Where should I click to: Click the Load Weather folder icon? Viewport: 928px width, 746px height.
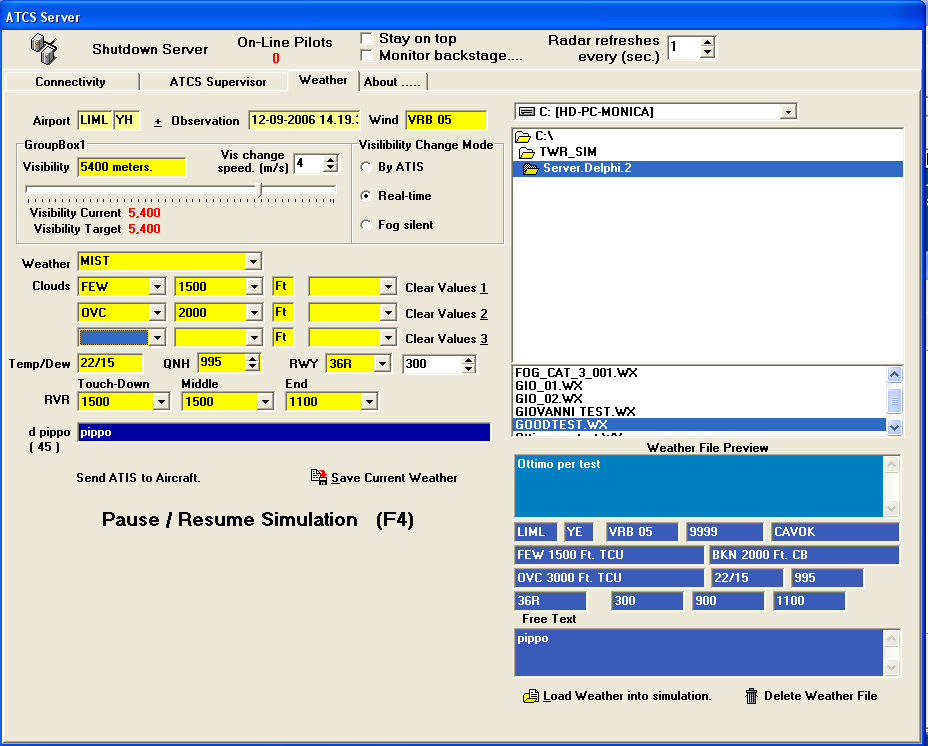(x=530, y=696)
